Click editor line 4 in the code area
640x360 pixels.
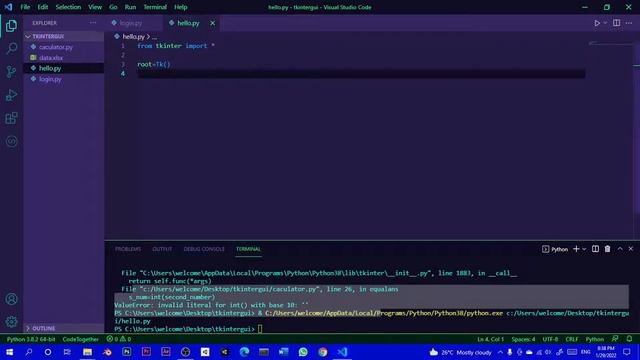(x=361, y=74)
